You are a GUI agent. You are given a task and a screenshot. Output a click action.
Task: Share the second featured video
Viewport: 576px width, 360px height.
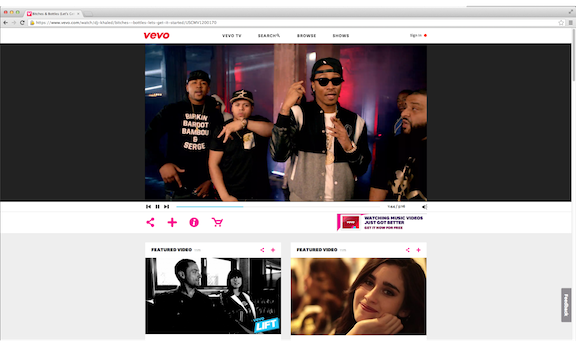click(408, 250)
